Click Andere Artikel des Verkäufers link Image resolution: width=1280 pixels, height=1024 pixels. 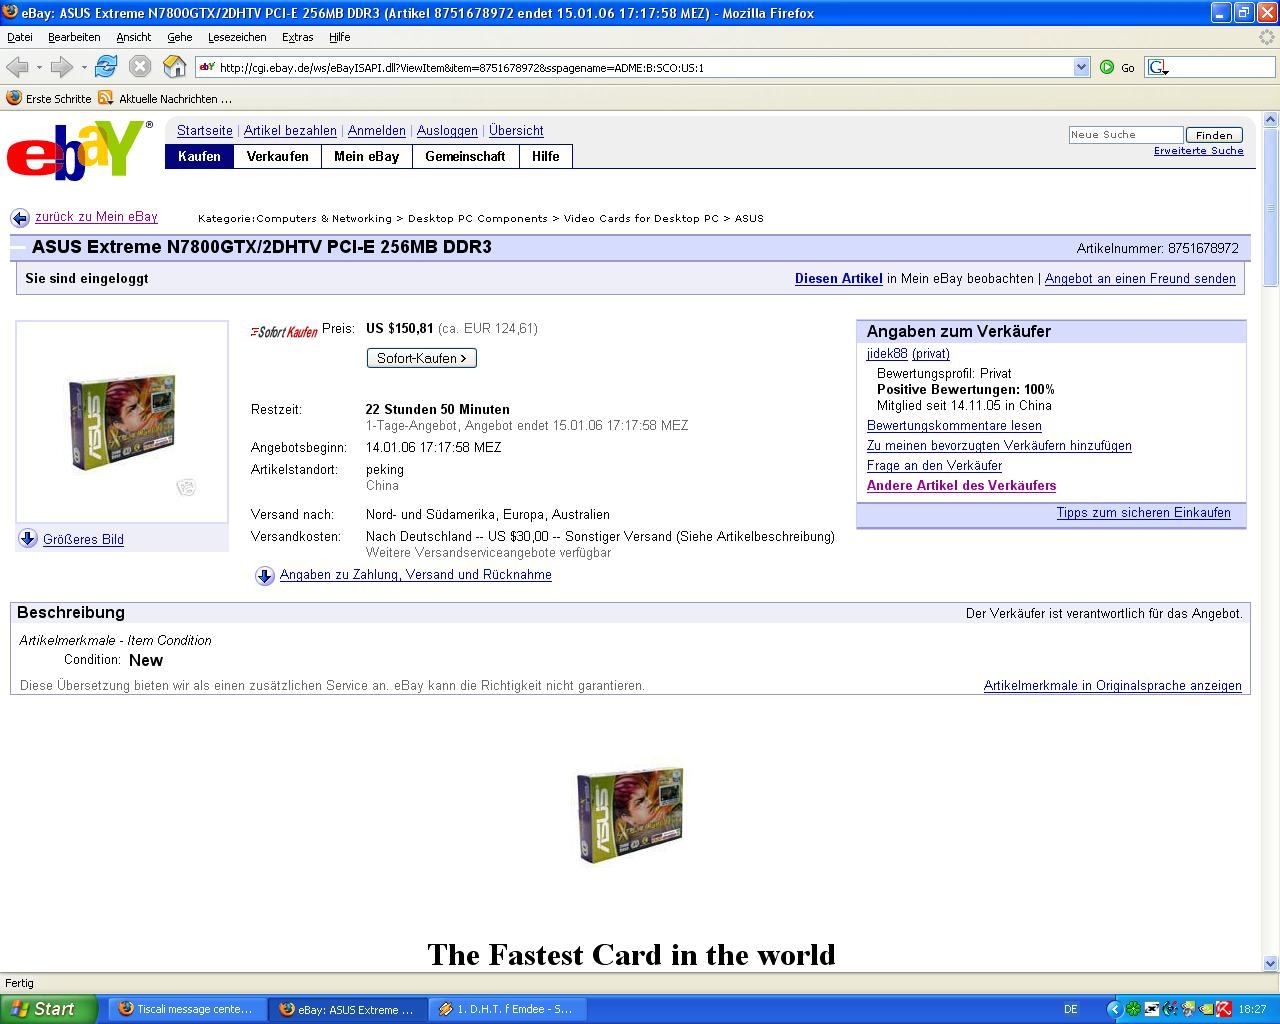click(x=961, y=486)
